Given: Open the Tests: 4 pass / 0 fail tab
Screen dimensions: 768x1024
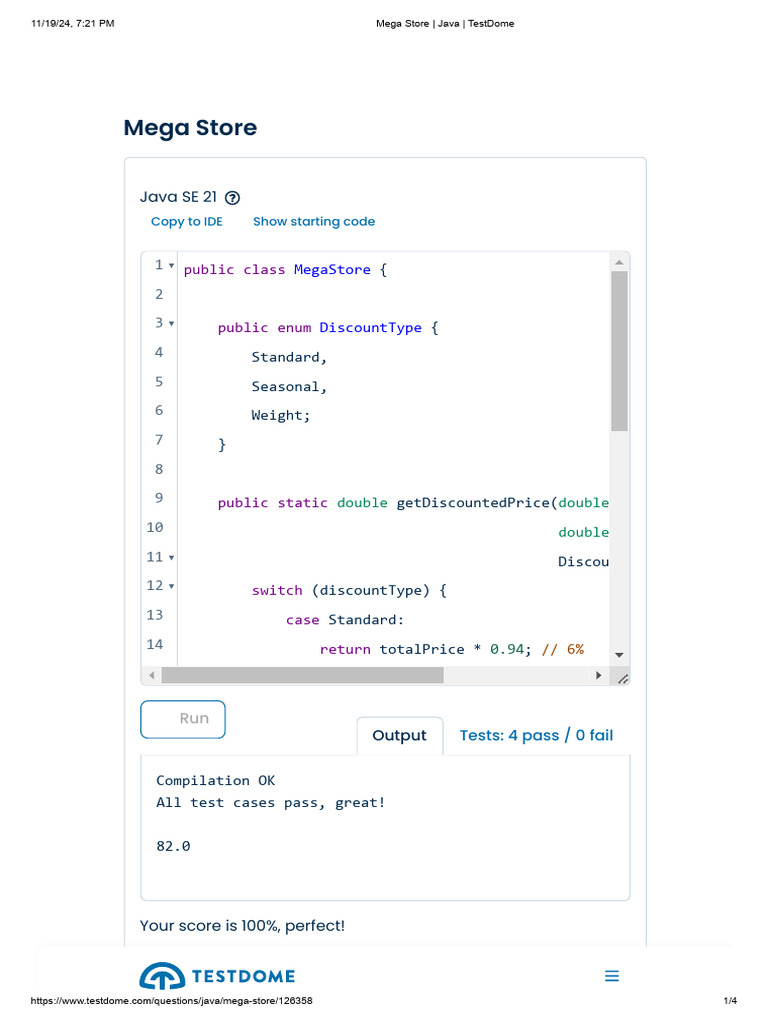Looking at the screenshot, I should point(536,736).
